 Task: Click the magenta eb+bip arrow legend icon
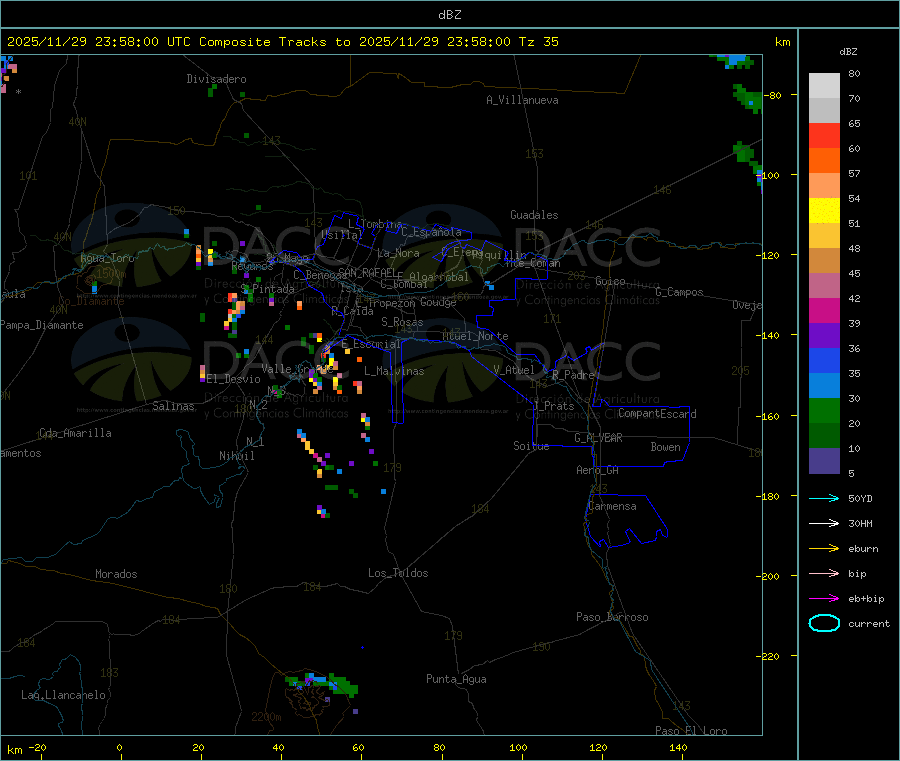pos(824,598)
